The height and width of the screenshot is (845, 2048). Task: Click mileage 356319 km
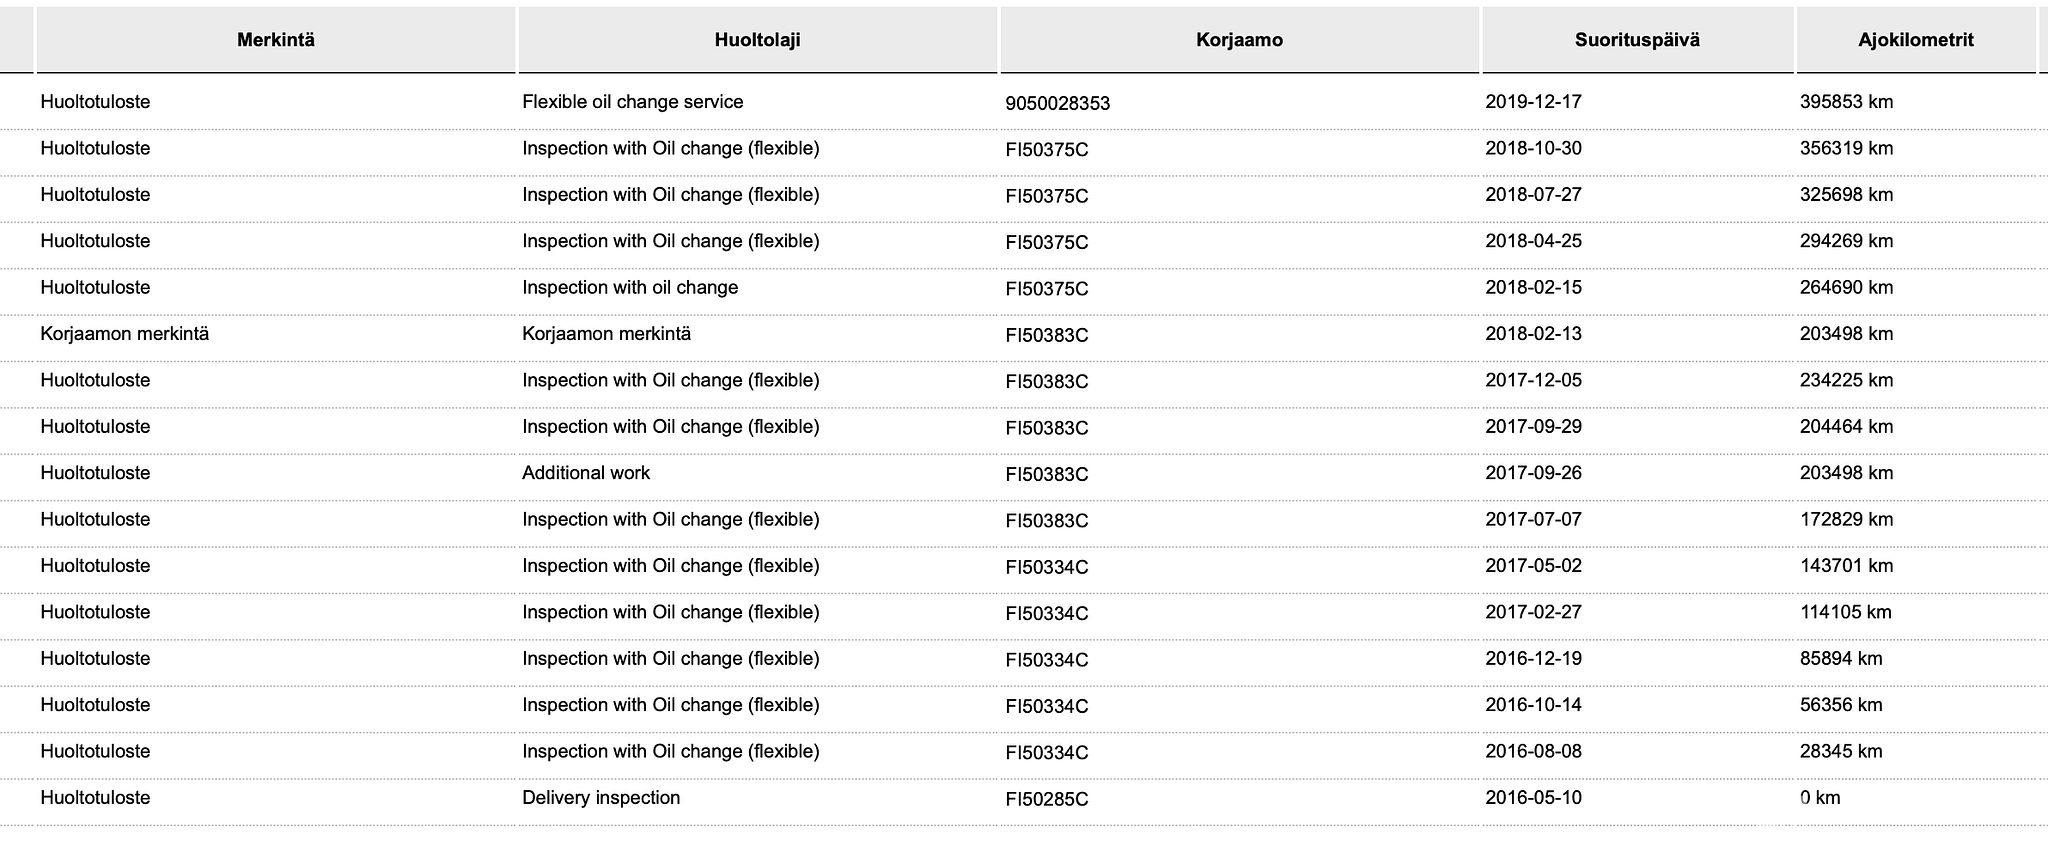pos(1846,149)
